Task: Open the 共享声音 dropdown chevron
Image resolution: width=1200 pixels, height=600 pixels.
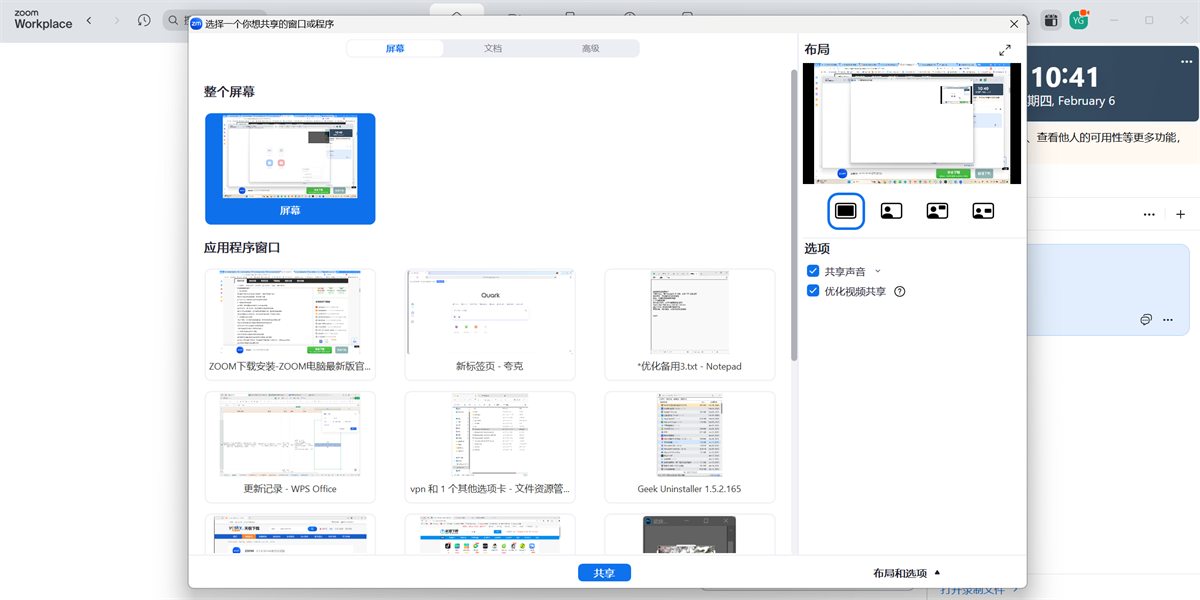Action: click(876, 270)
